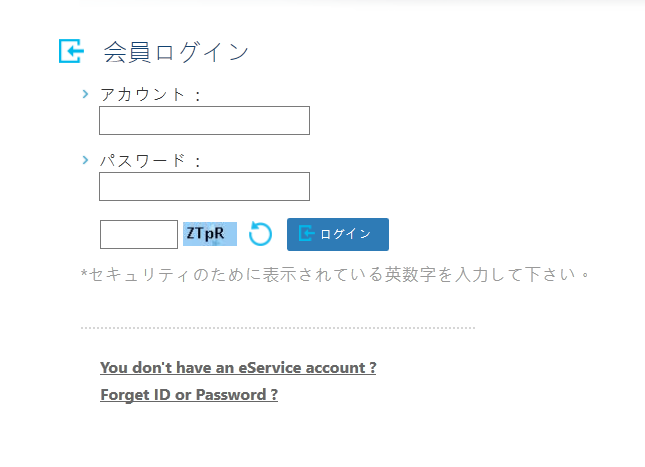
Task: Click the dotted divider line above the links
Action: [x=278, y=328]
